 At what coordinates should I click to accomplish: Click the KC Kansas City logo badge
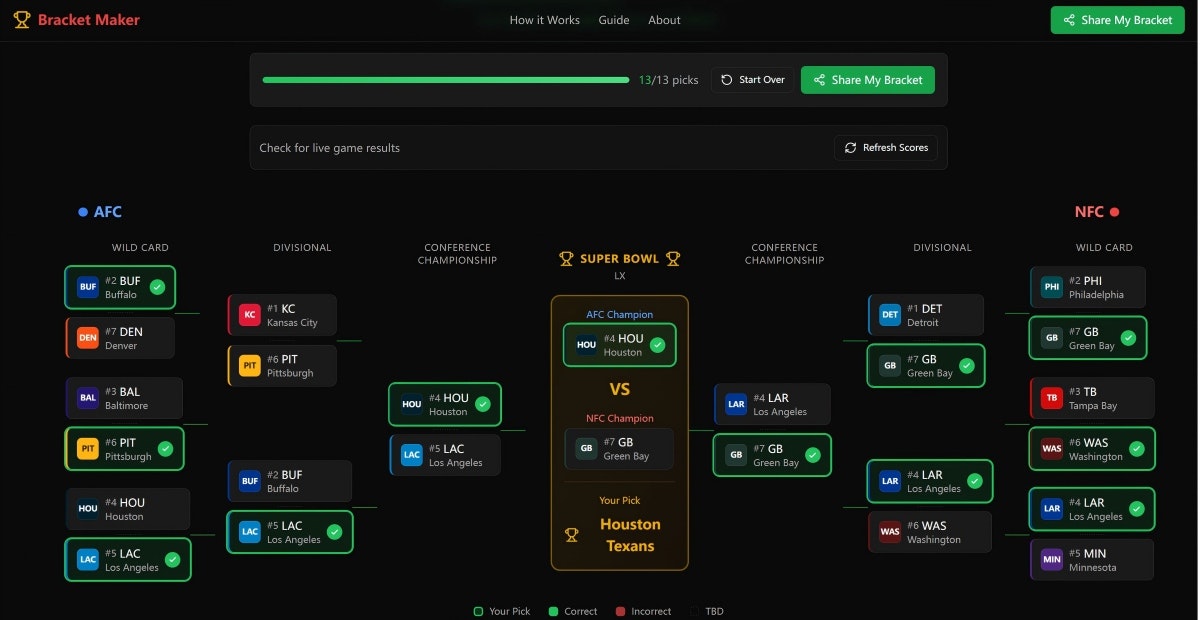click(x=249, y=314)
